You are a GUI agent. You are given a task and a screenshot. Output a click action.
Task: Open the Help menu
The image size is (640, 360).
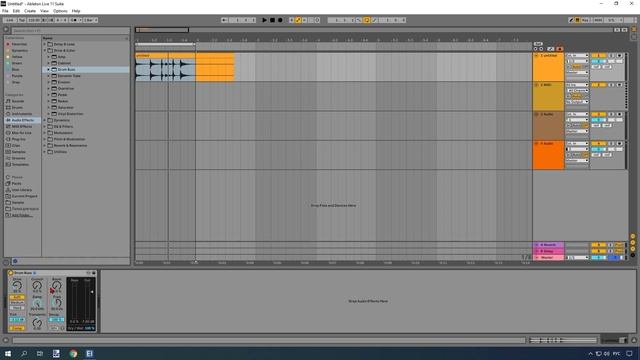[x=76, y=11]
